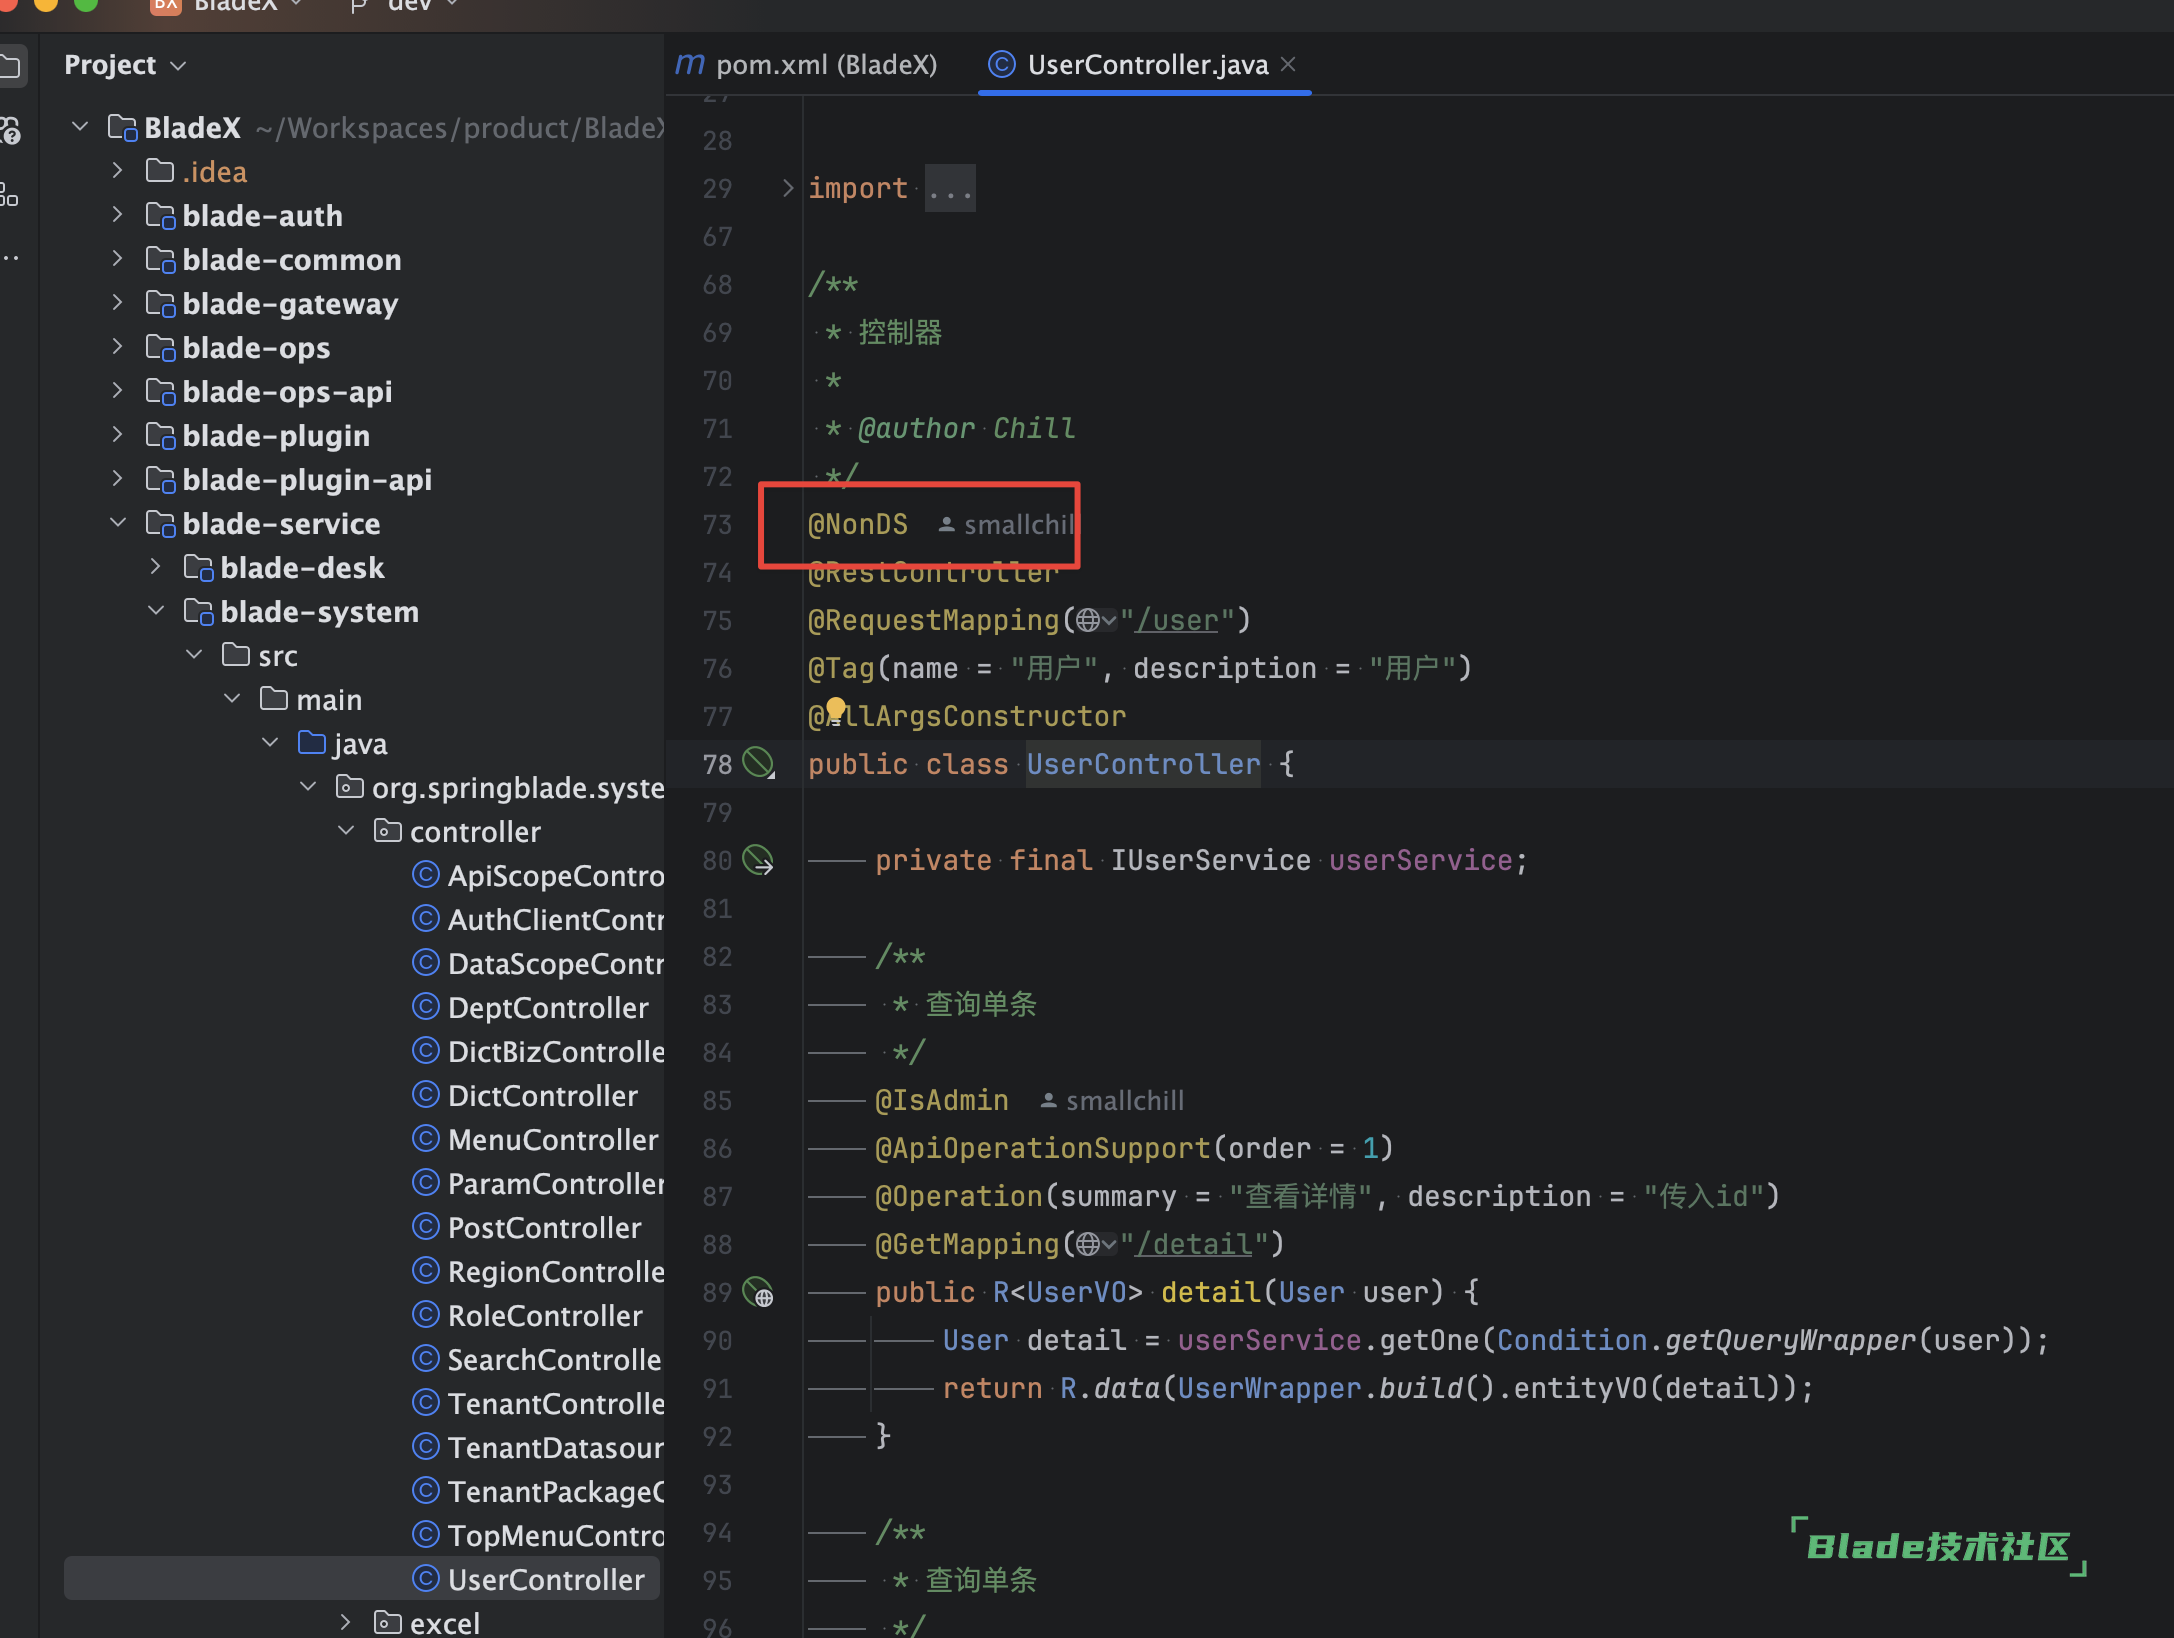Image resolution: width=2174 pixels, height=1638 pixels.
Task: Click line number 85 in the gutter
Action: (x=717, y=1101)
